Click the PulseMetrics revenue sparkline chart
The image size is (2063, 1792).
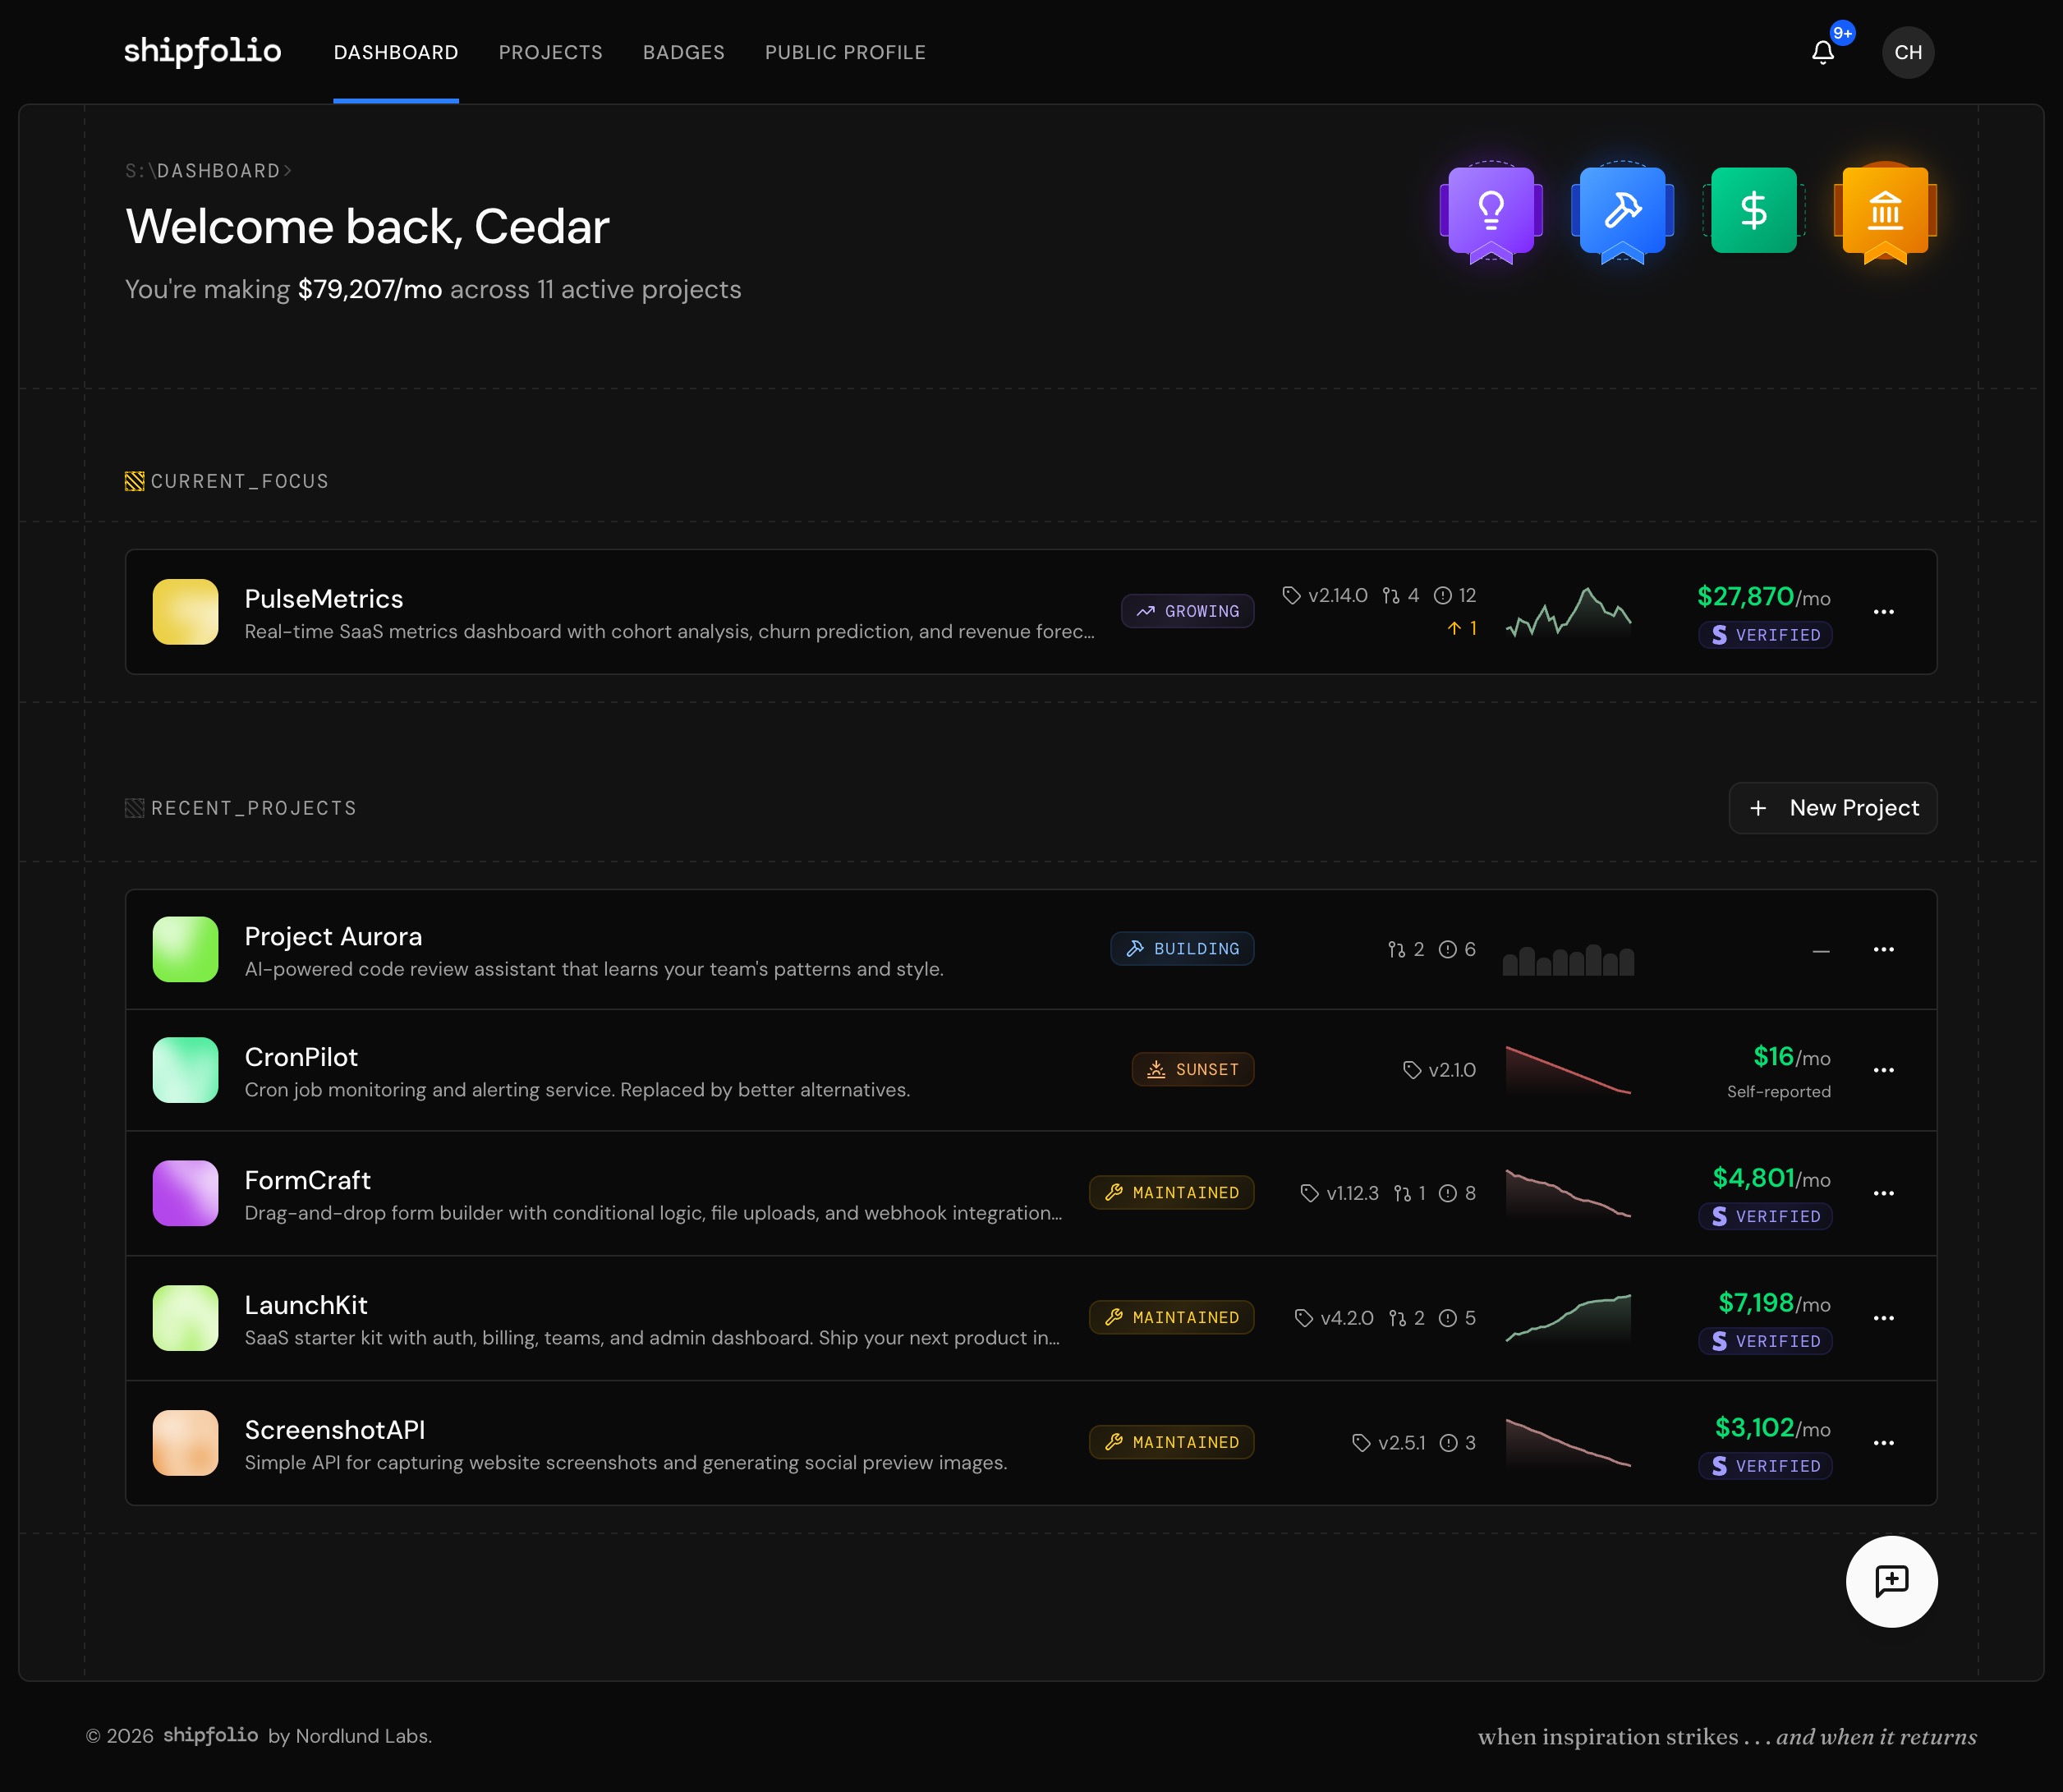click(1568, 611)
